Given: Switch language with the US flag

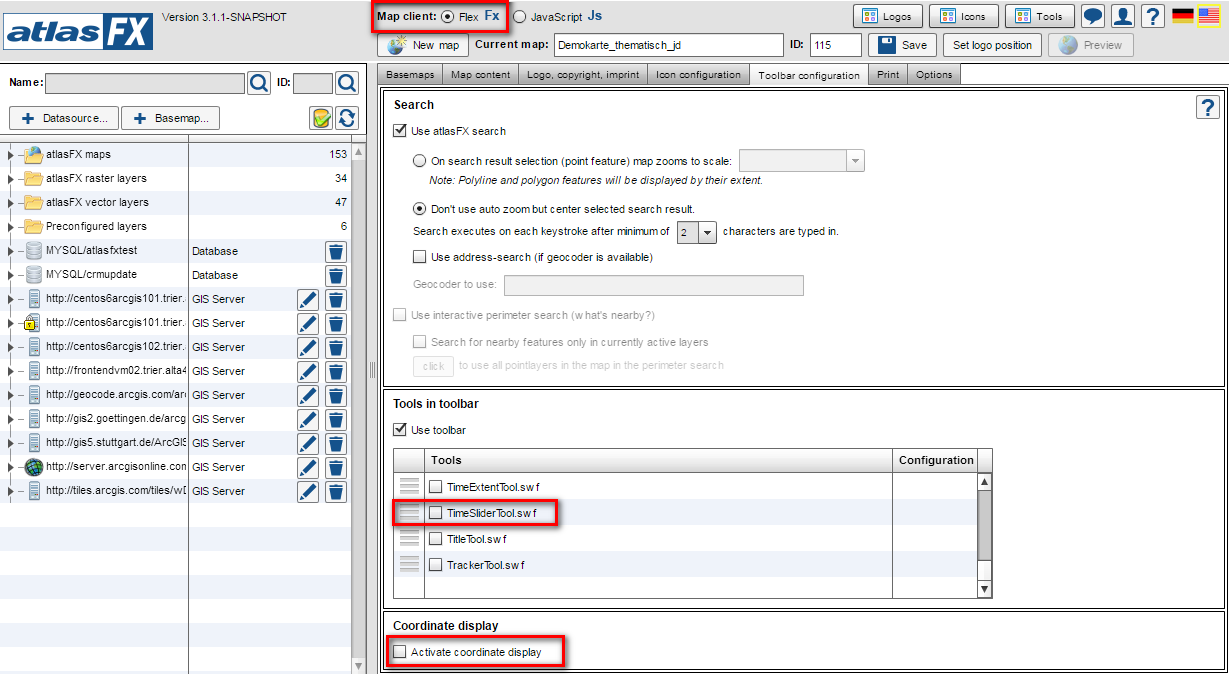Looking at the screenshot, I should click(x=1209, y=16).
